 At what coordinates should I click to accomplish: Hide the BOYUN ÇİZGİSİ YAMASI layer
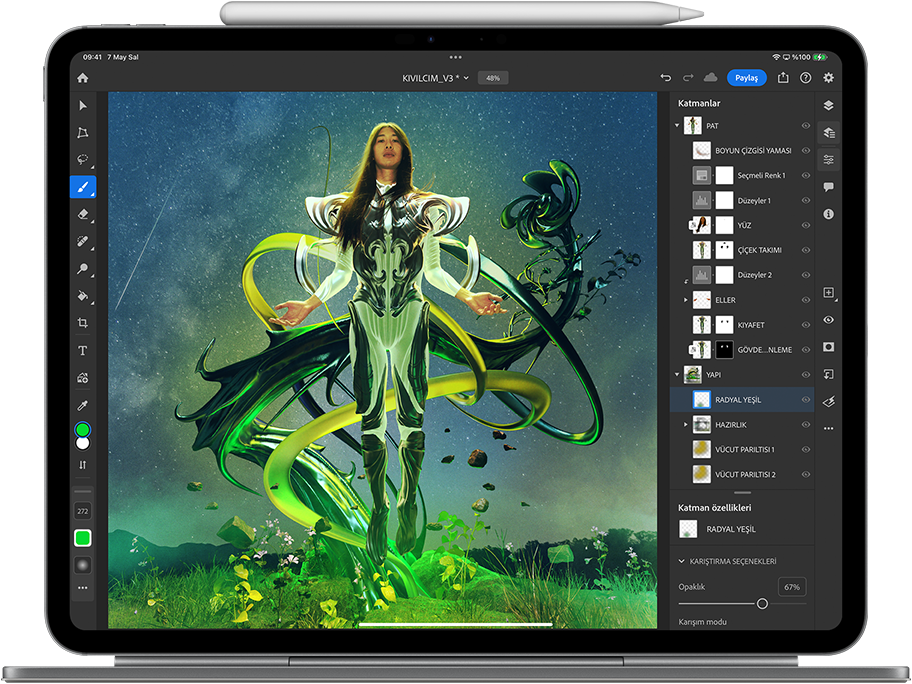pos(806,151)
